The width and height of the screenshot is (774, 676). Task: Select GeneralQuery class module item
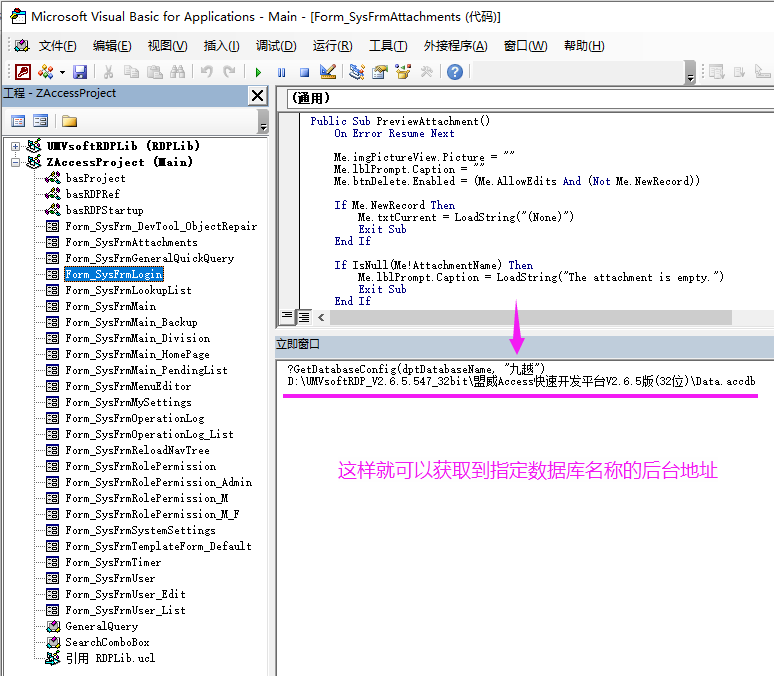[x=102, y=626]
